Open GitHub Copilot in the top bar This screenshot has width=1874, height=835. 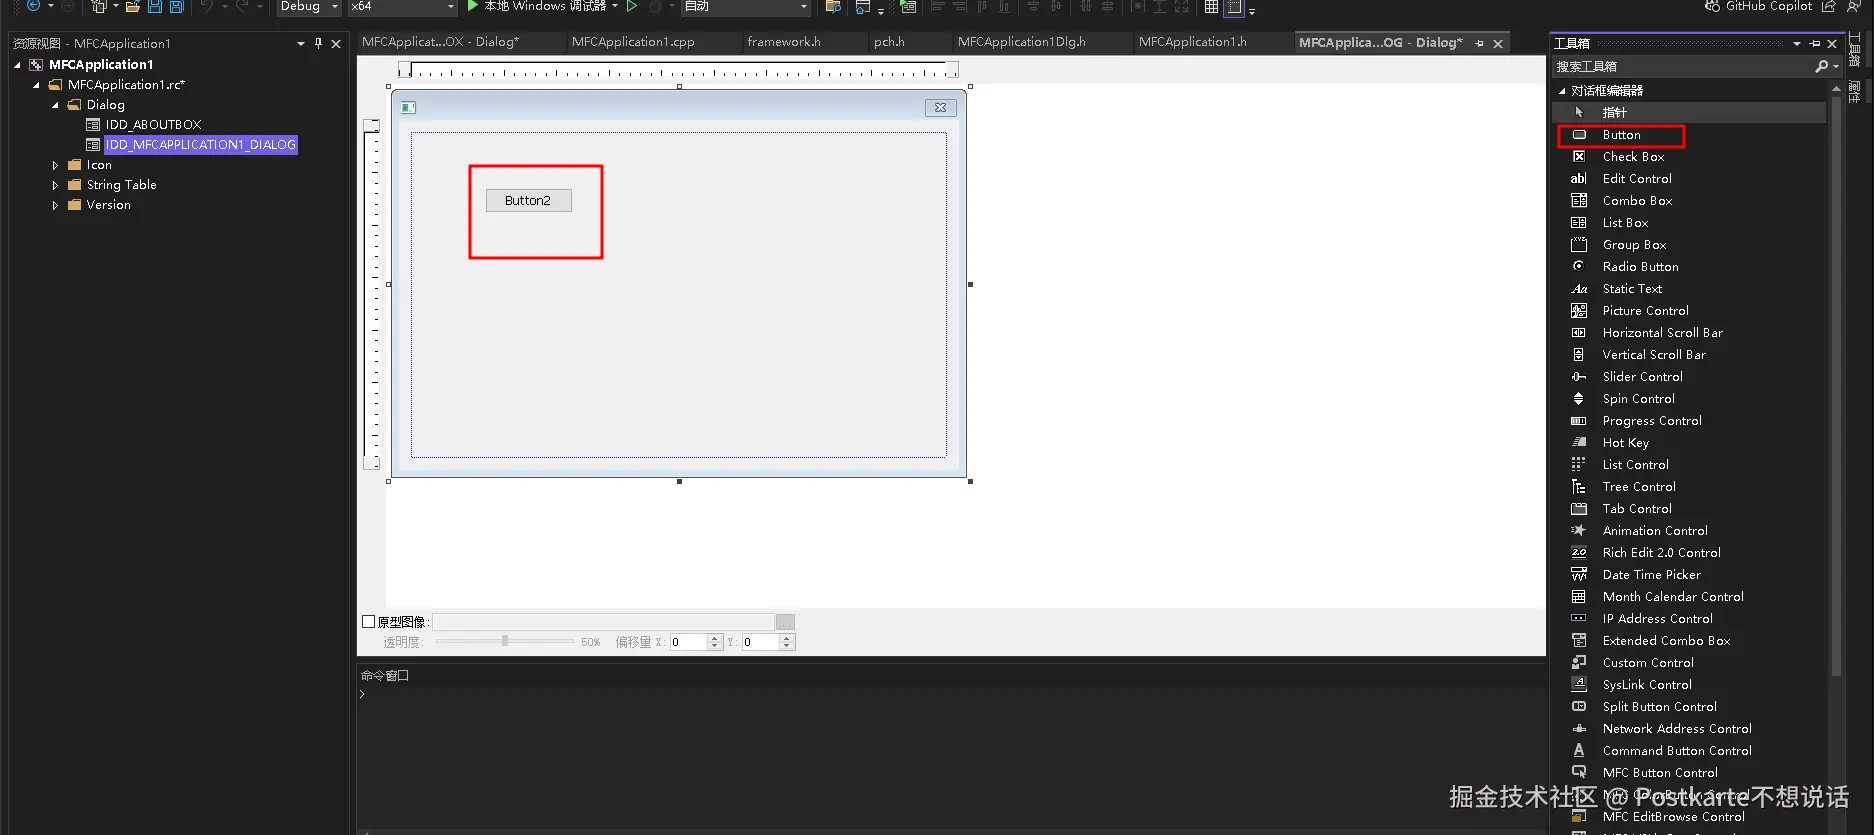click(1758, 6)
